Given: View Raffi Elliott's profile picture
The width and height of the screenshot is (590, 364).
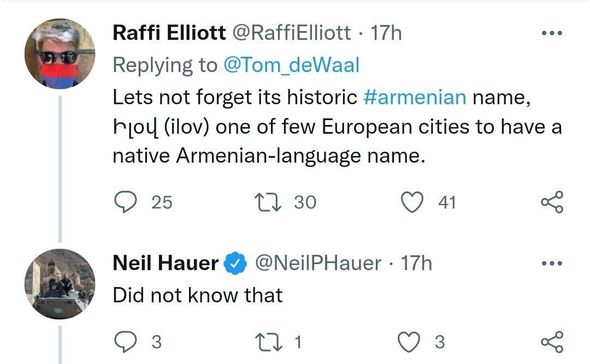Looking at the screenshot, I should tap(60, 53).
